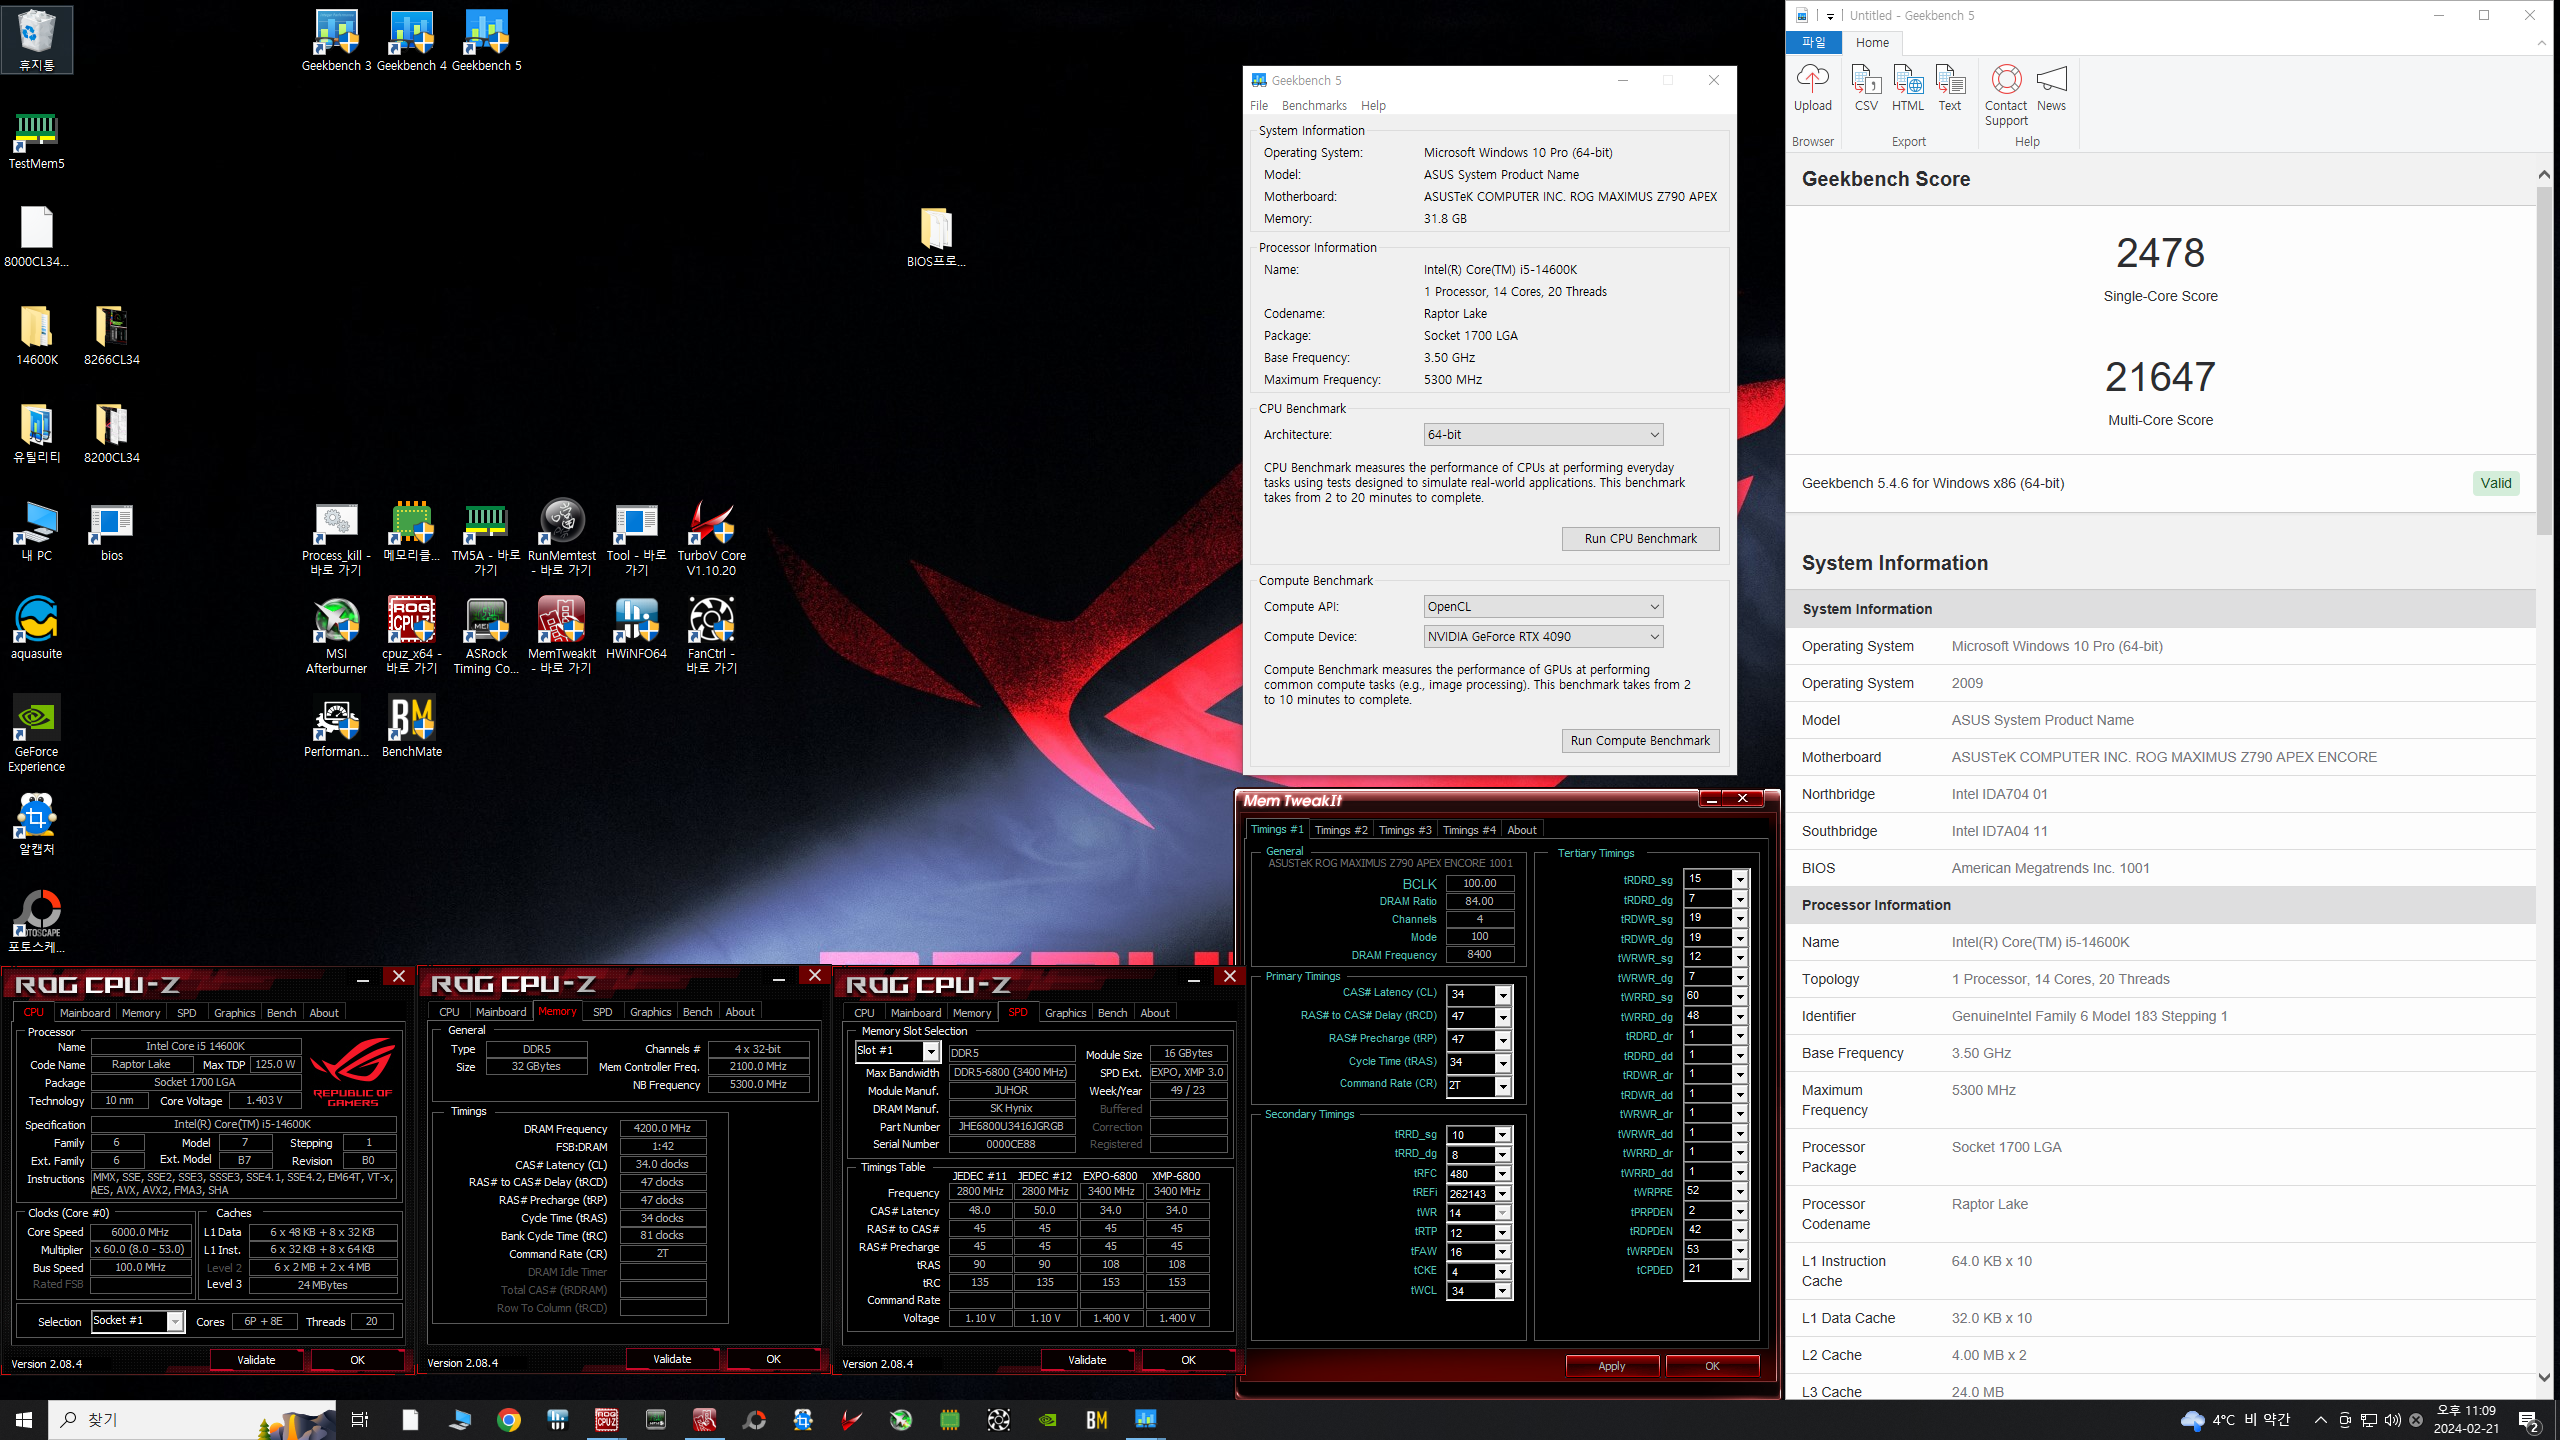Click Apply in MemTweakIt
The image size is (2560, 1440).
click(x=1611, y=1366)
